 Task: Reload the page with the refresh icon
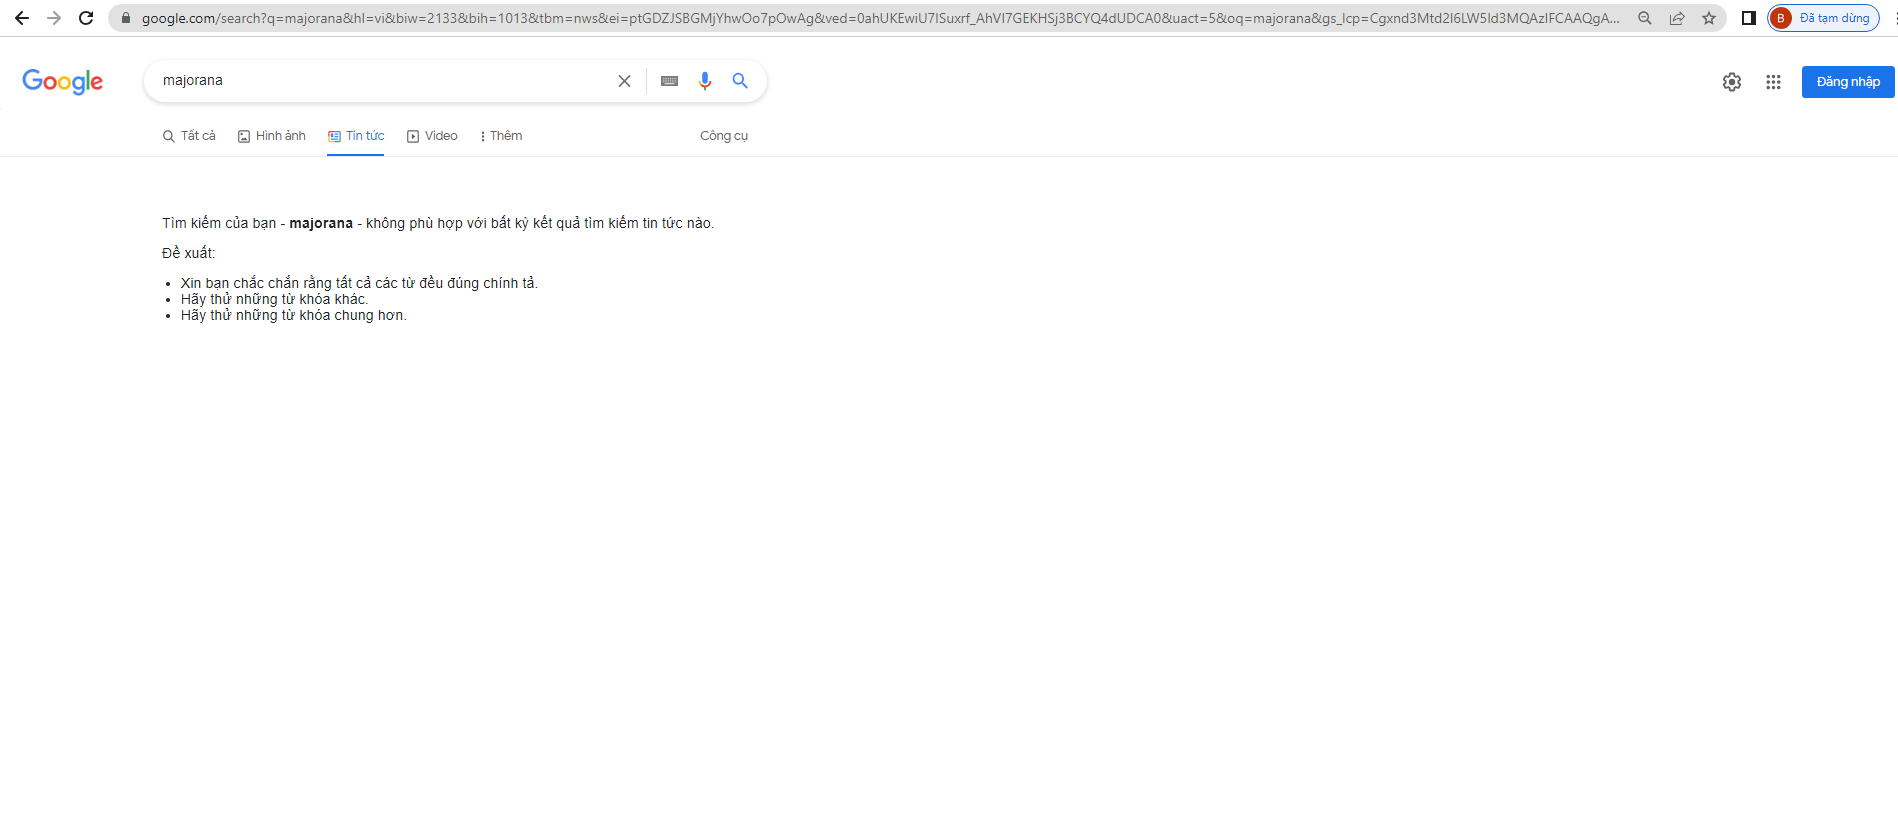[86, 18]
